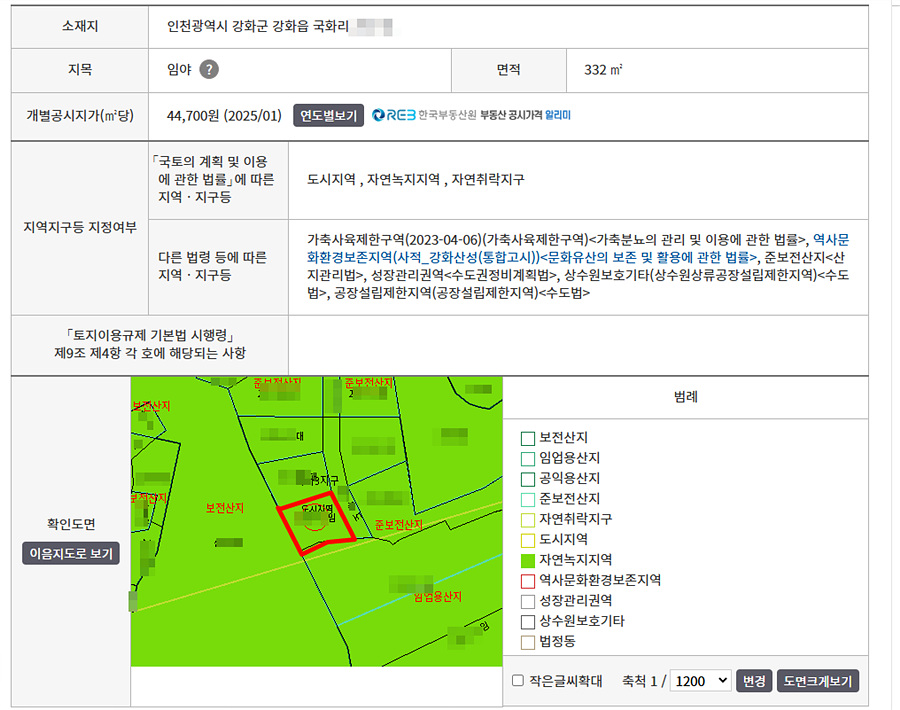Click the 변경 button to apply scale
This screenshot has width=900, height=710.
pos(753,681)
